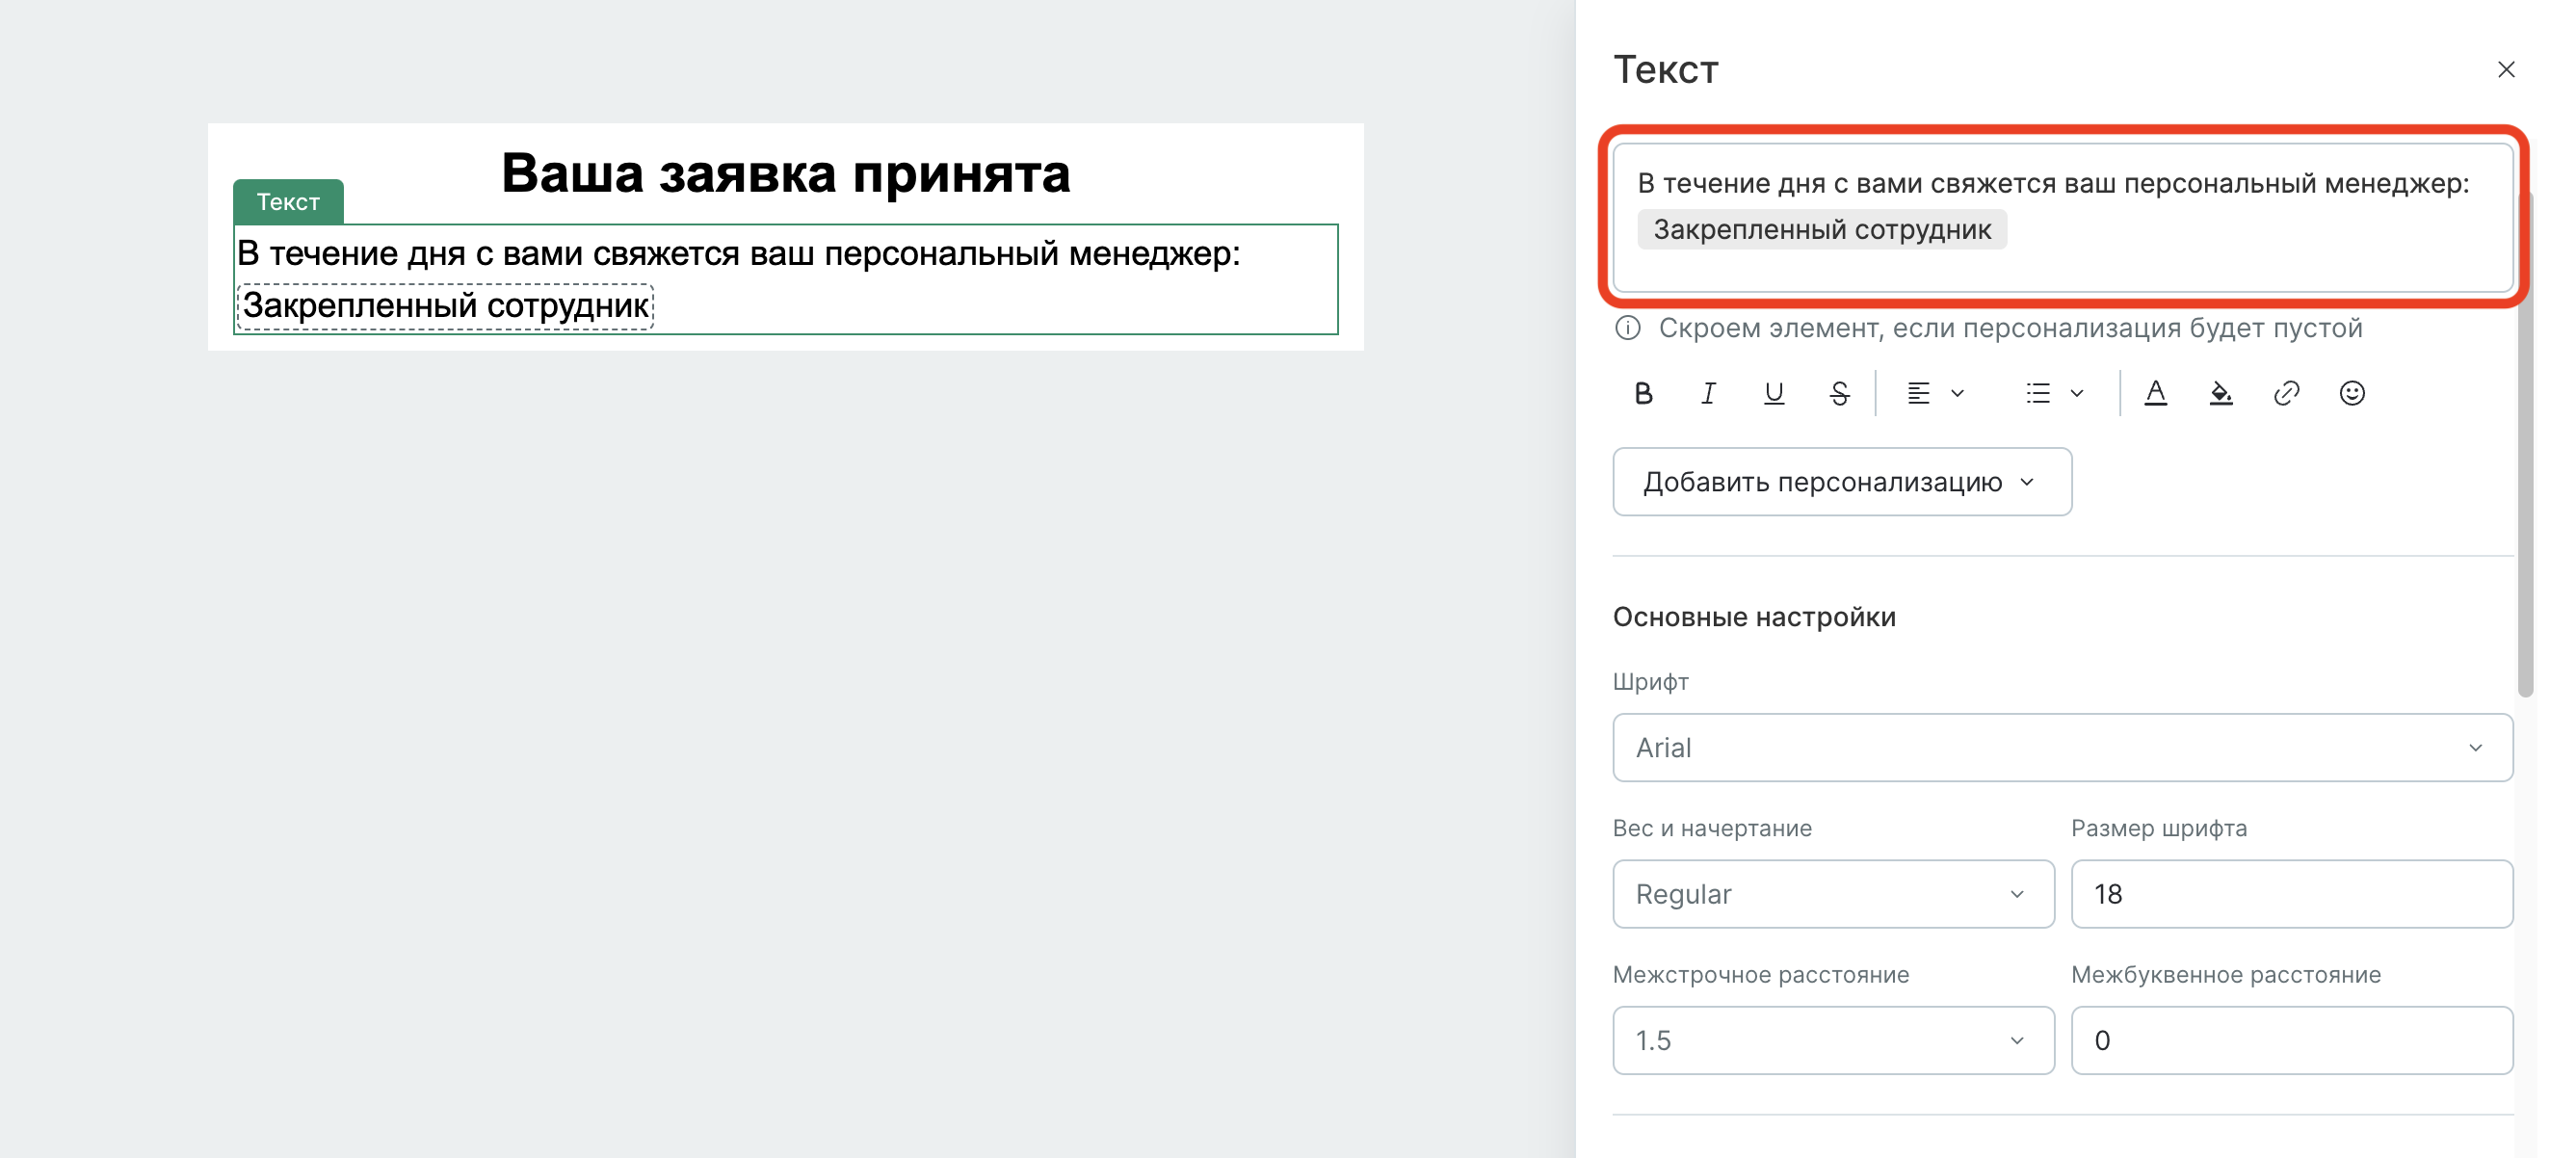Image resolution: width=2576 pixels, height=1158 pixels.
Task: Click the Скроем элемент hint text
Action: [2010, 328]
